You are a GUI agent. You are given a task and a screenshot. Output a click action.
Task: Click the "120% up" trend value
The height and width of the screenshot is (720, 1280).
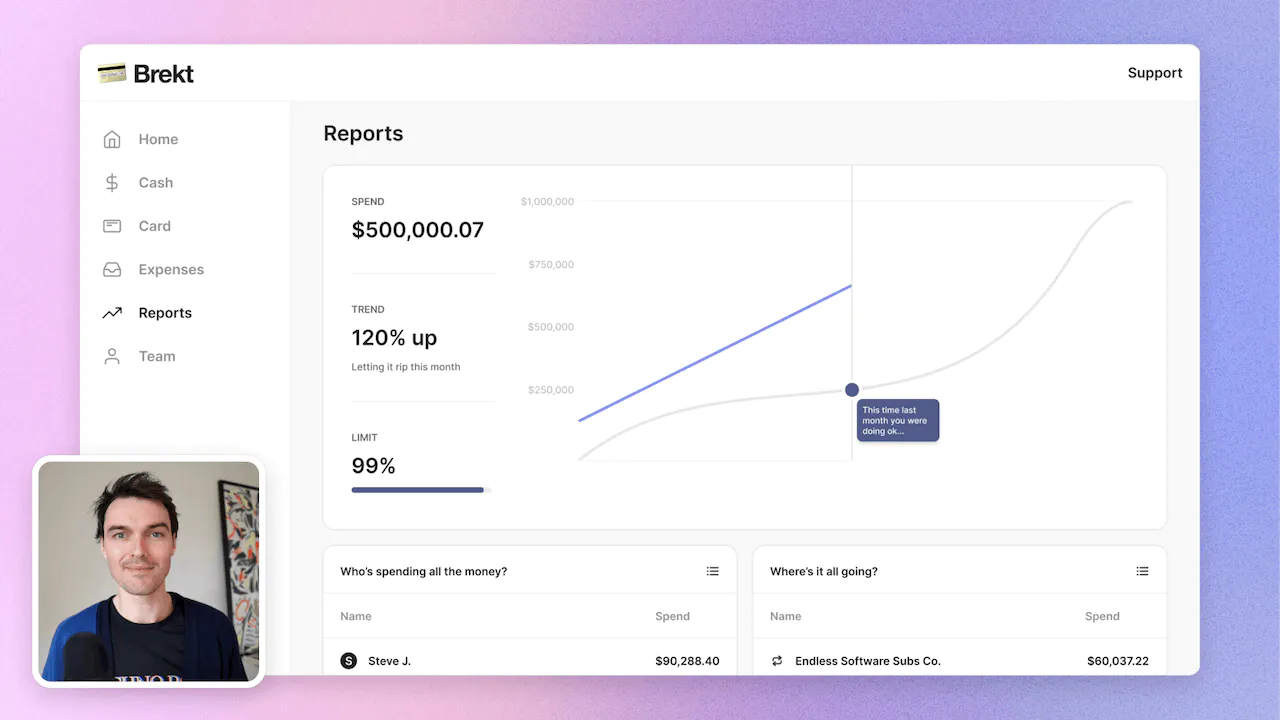pos(394,338)
